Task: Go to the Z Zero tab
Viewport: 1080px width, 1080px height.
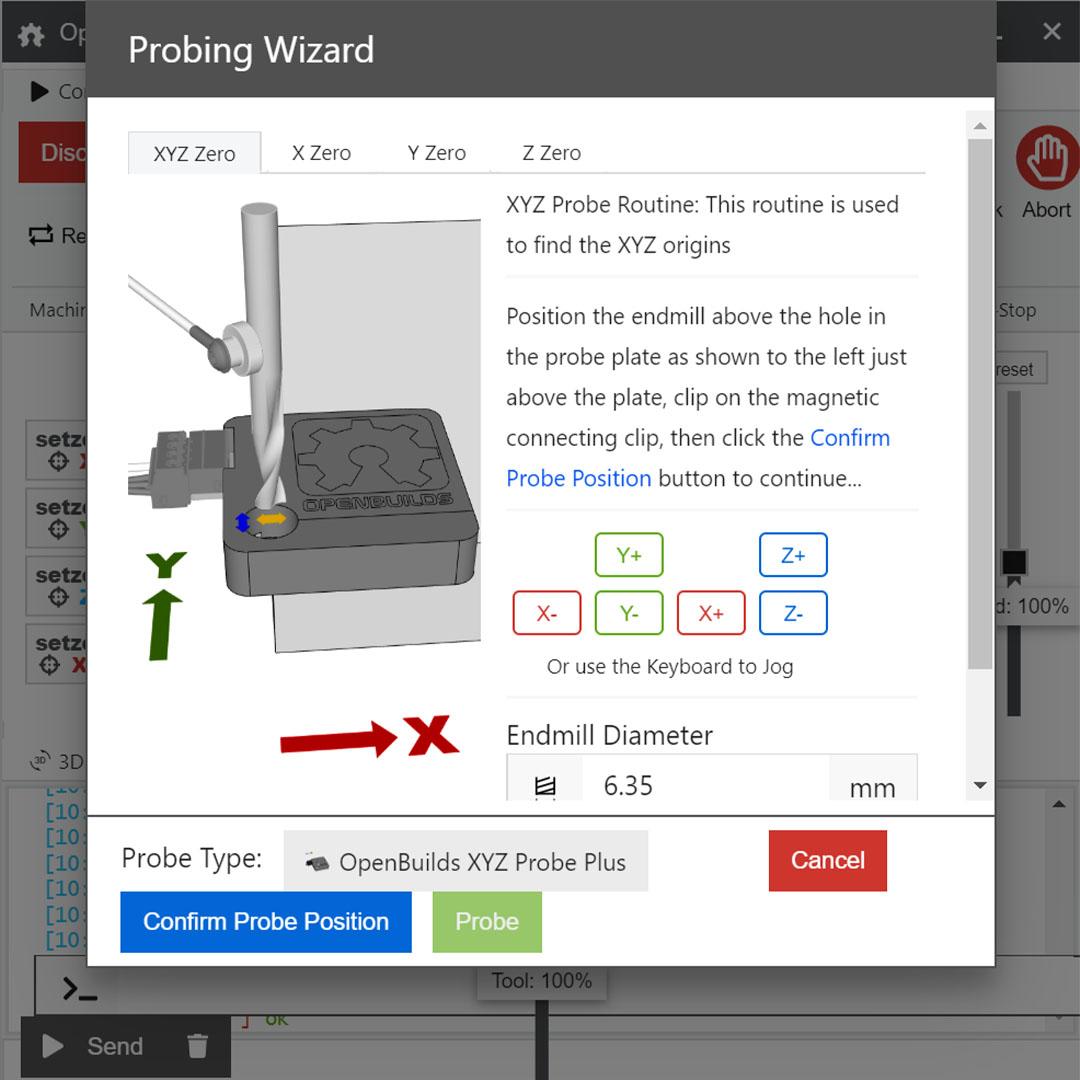Action: (x=551, y=152)
